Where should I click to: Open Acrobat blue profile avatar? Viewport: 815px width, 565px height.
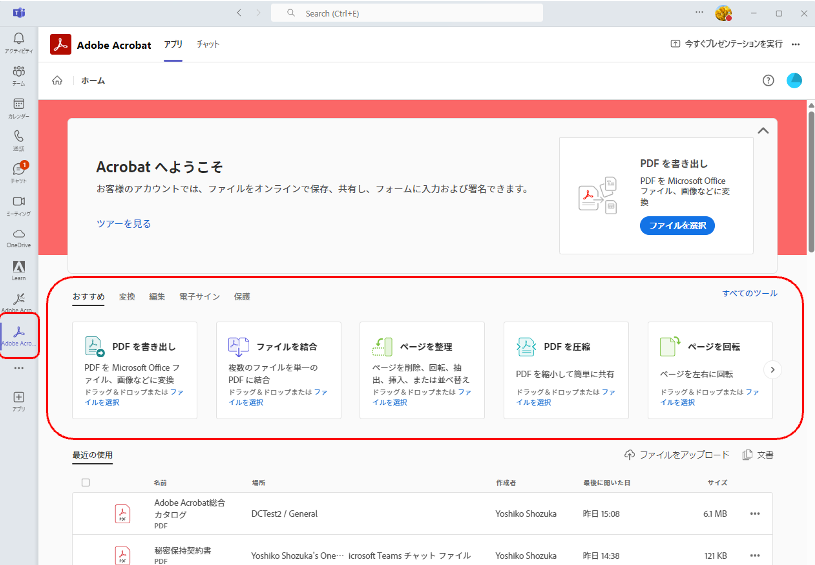pyautogui.click(x=794, y=81)
